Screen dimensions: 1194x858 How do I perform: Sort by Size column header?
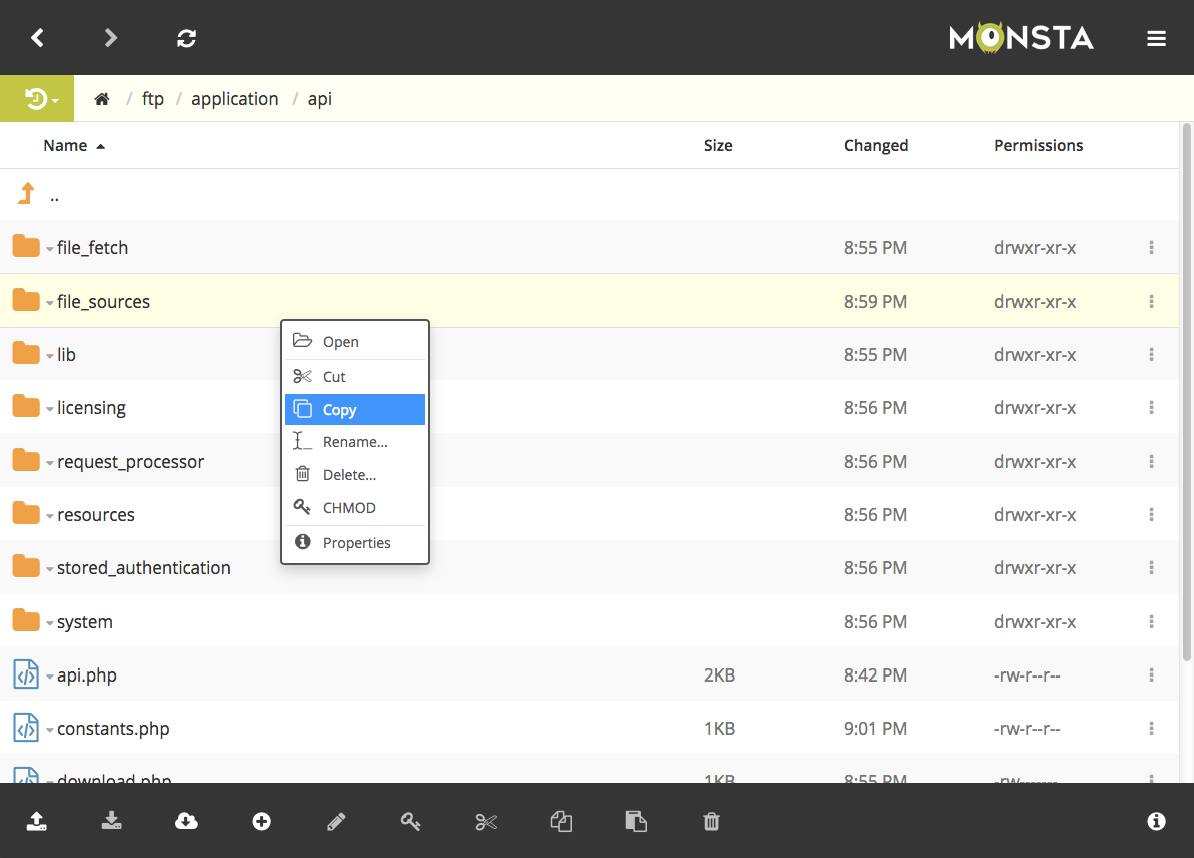(718, 145)
